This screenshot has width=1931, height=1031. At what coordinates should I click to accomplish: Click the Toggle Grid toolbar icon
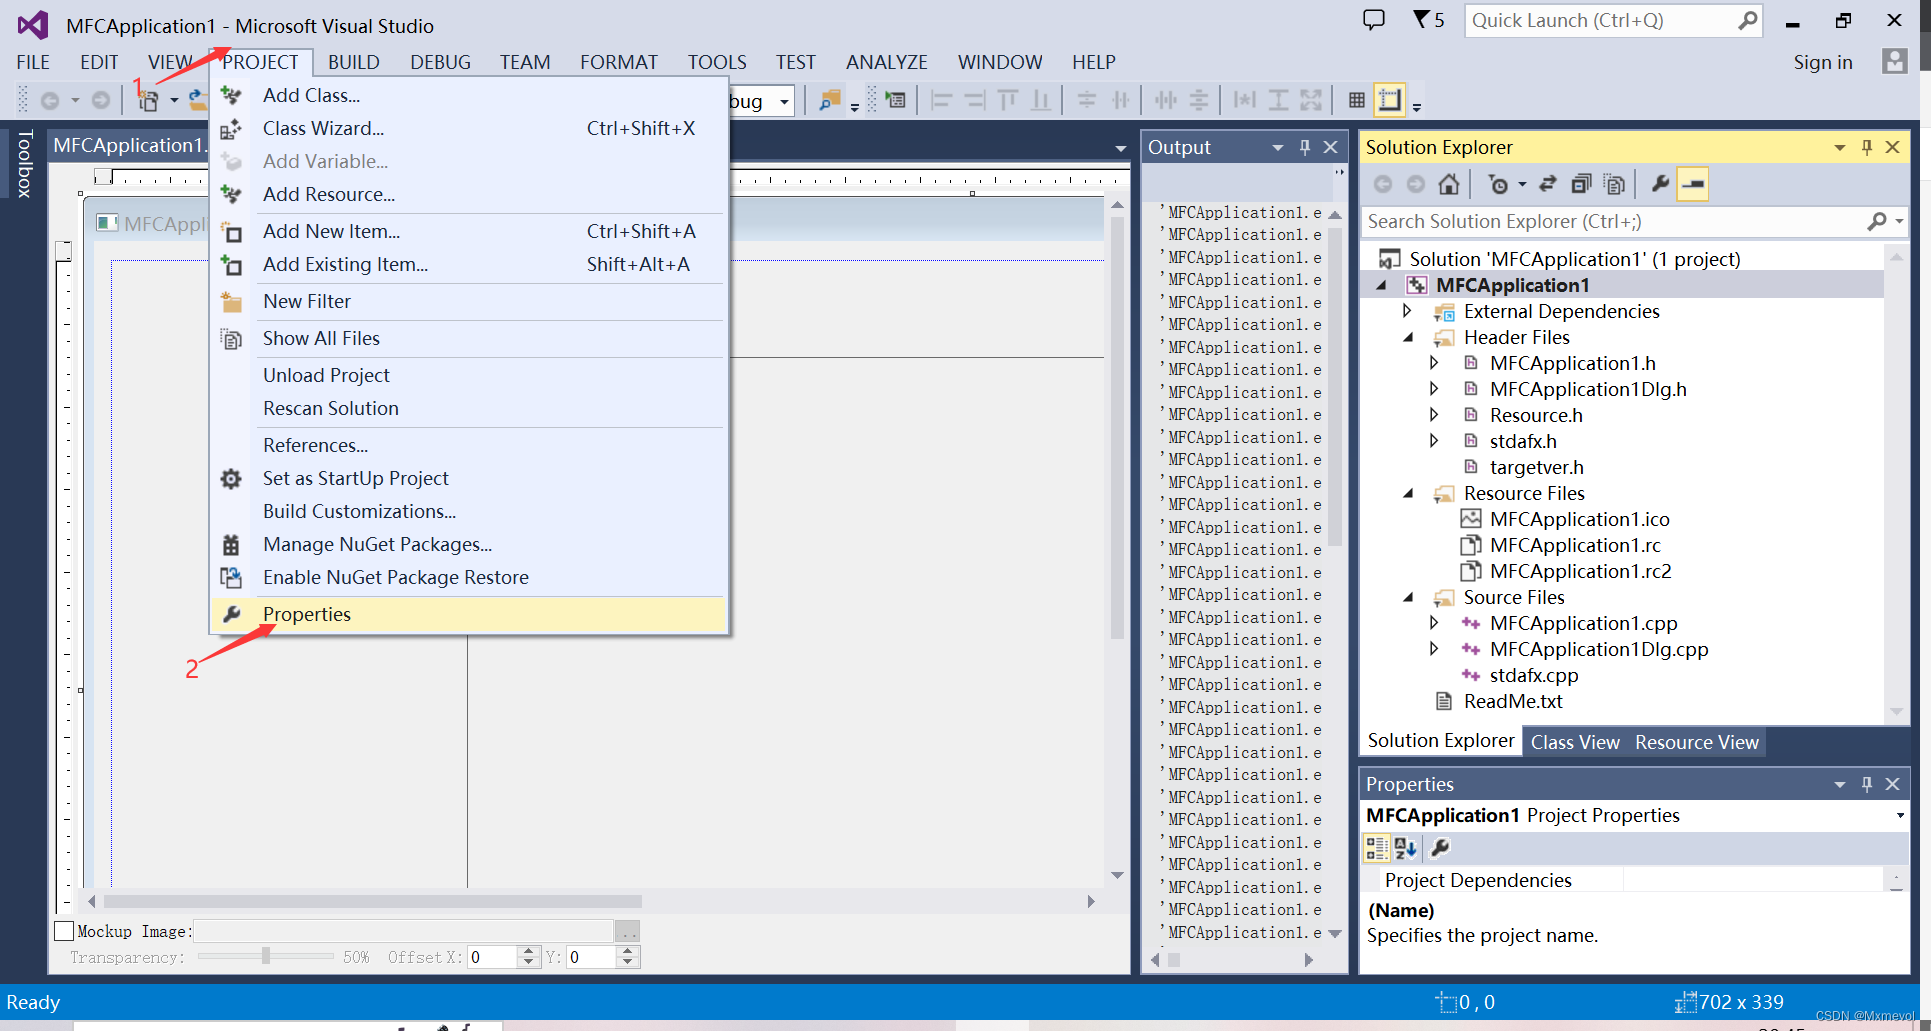[1356, 99]
